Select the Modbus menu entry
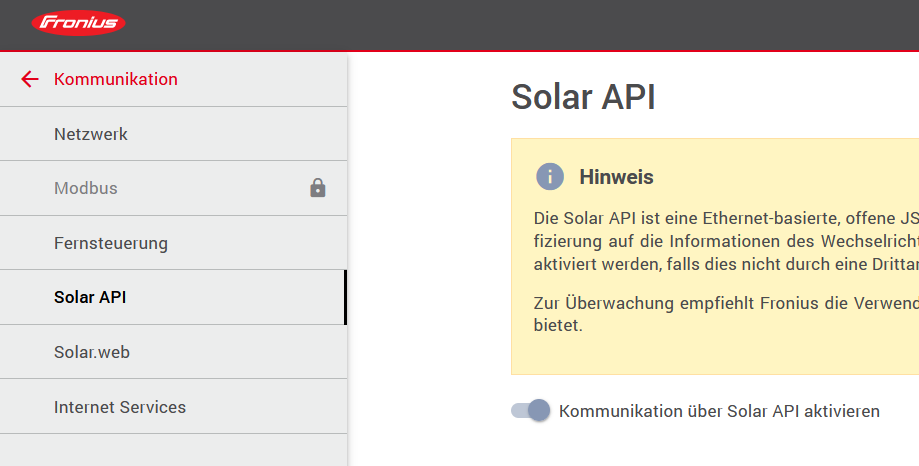Image resolution: width=919 pixels, height=466 pixels. [x=86, y=188]
